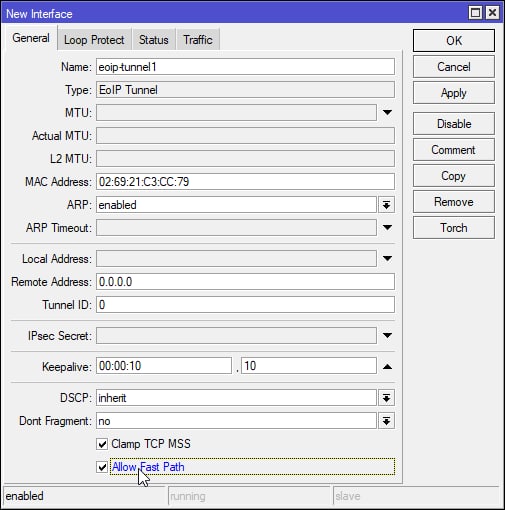Click the Type field showing EoIP Tunnel
The width and height of the screenshot is (505, 510).
click(x=245, y=90)
